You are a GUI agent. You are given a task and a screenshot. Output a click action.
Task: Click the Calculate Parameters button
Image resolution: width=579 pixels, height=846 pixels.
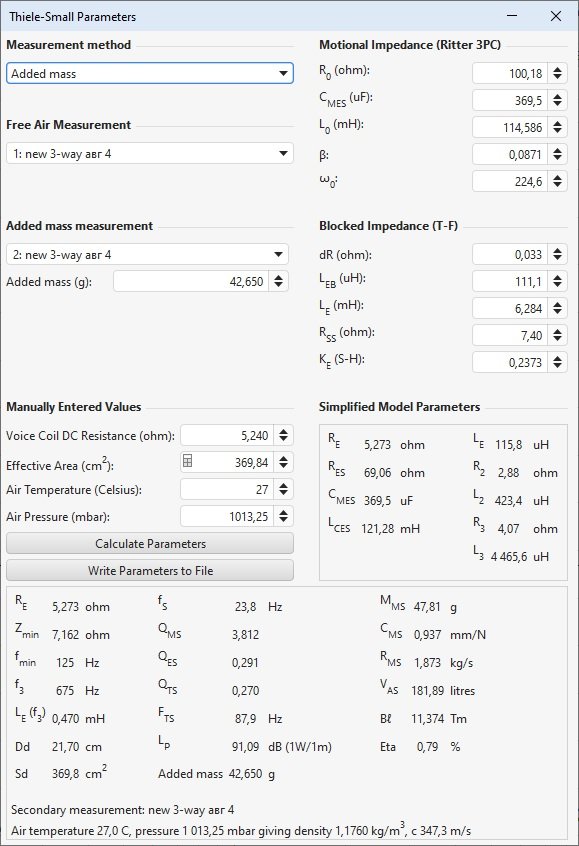[x=150, y=543]
